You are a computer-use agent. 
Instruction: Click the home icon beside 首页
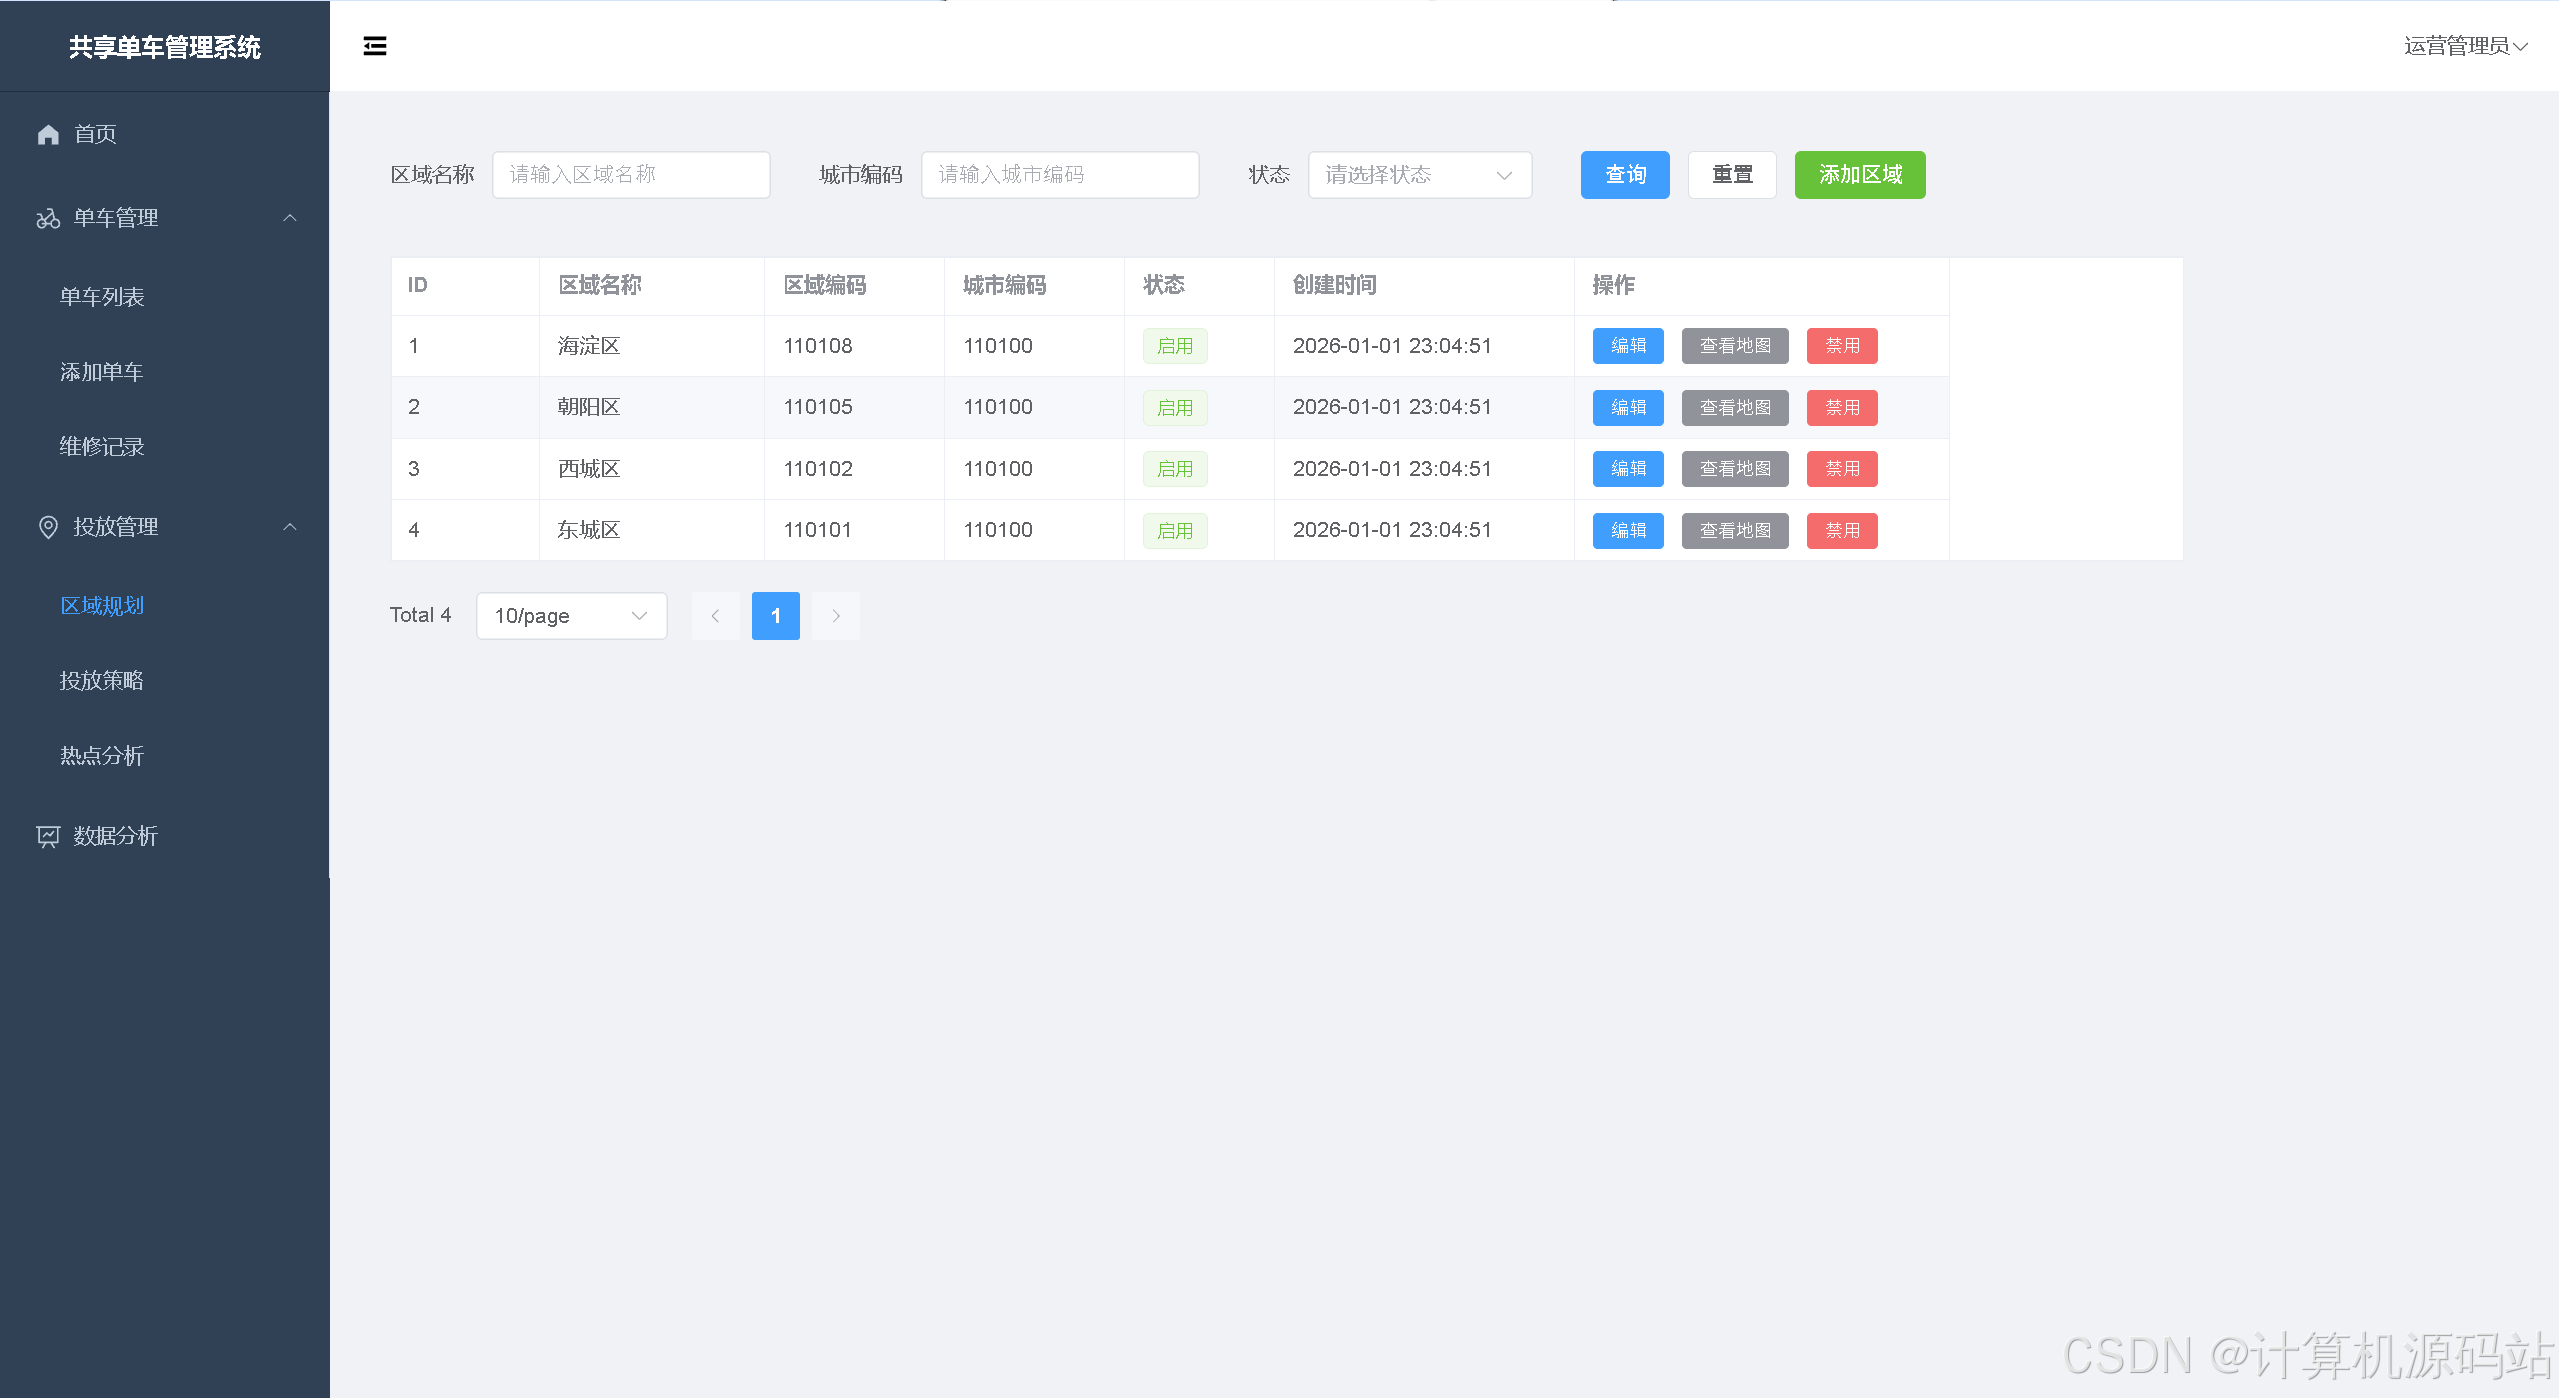coord(48,134)
